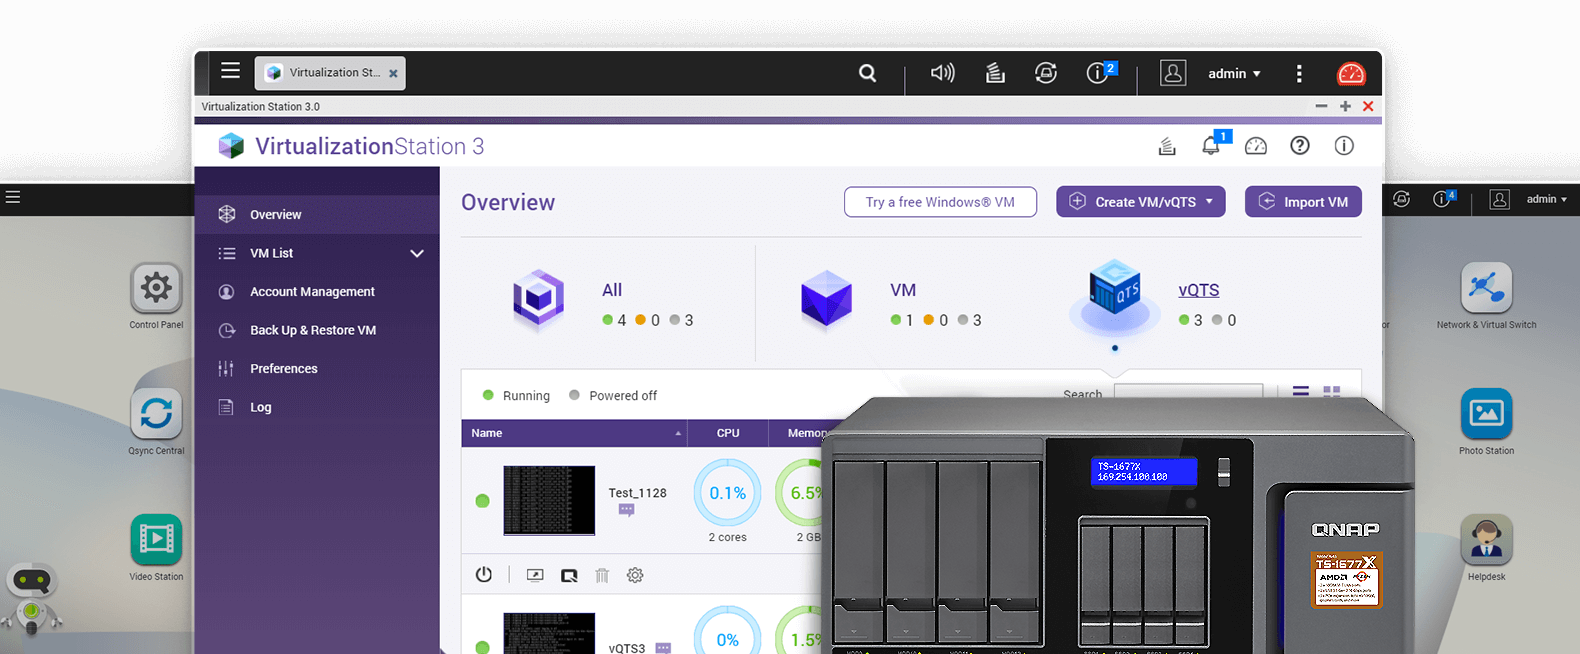Sort by the Name column header
Screen dimensions: 1580x654
tap(574, 433)
